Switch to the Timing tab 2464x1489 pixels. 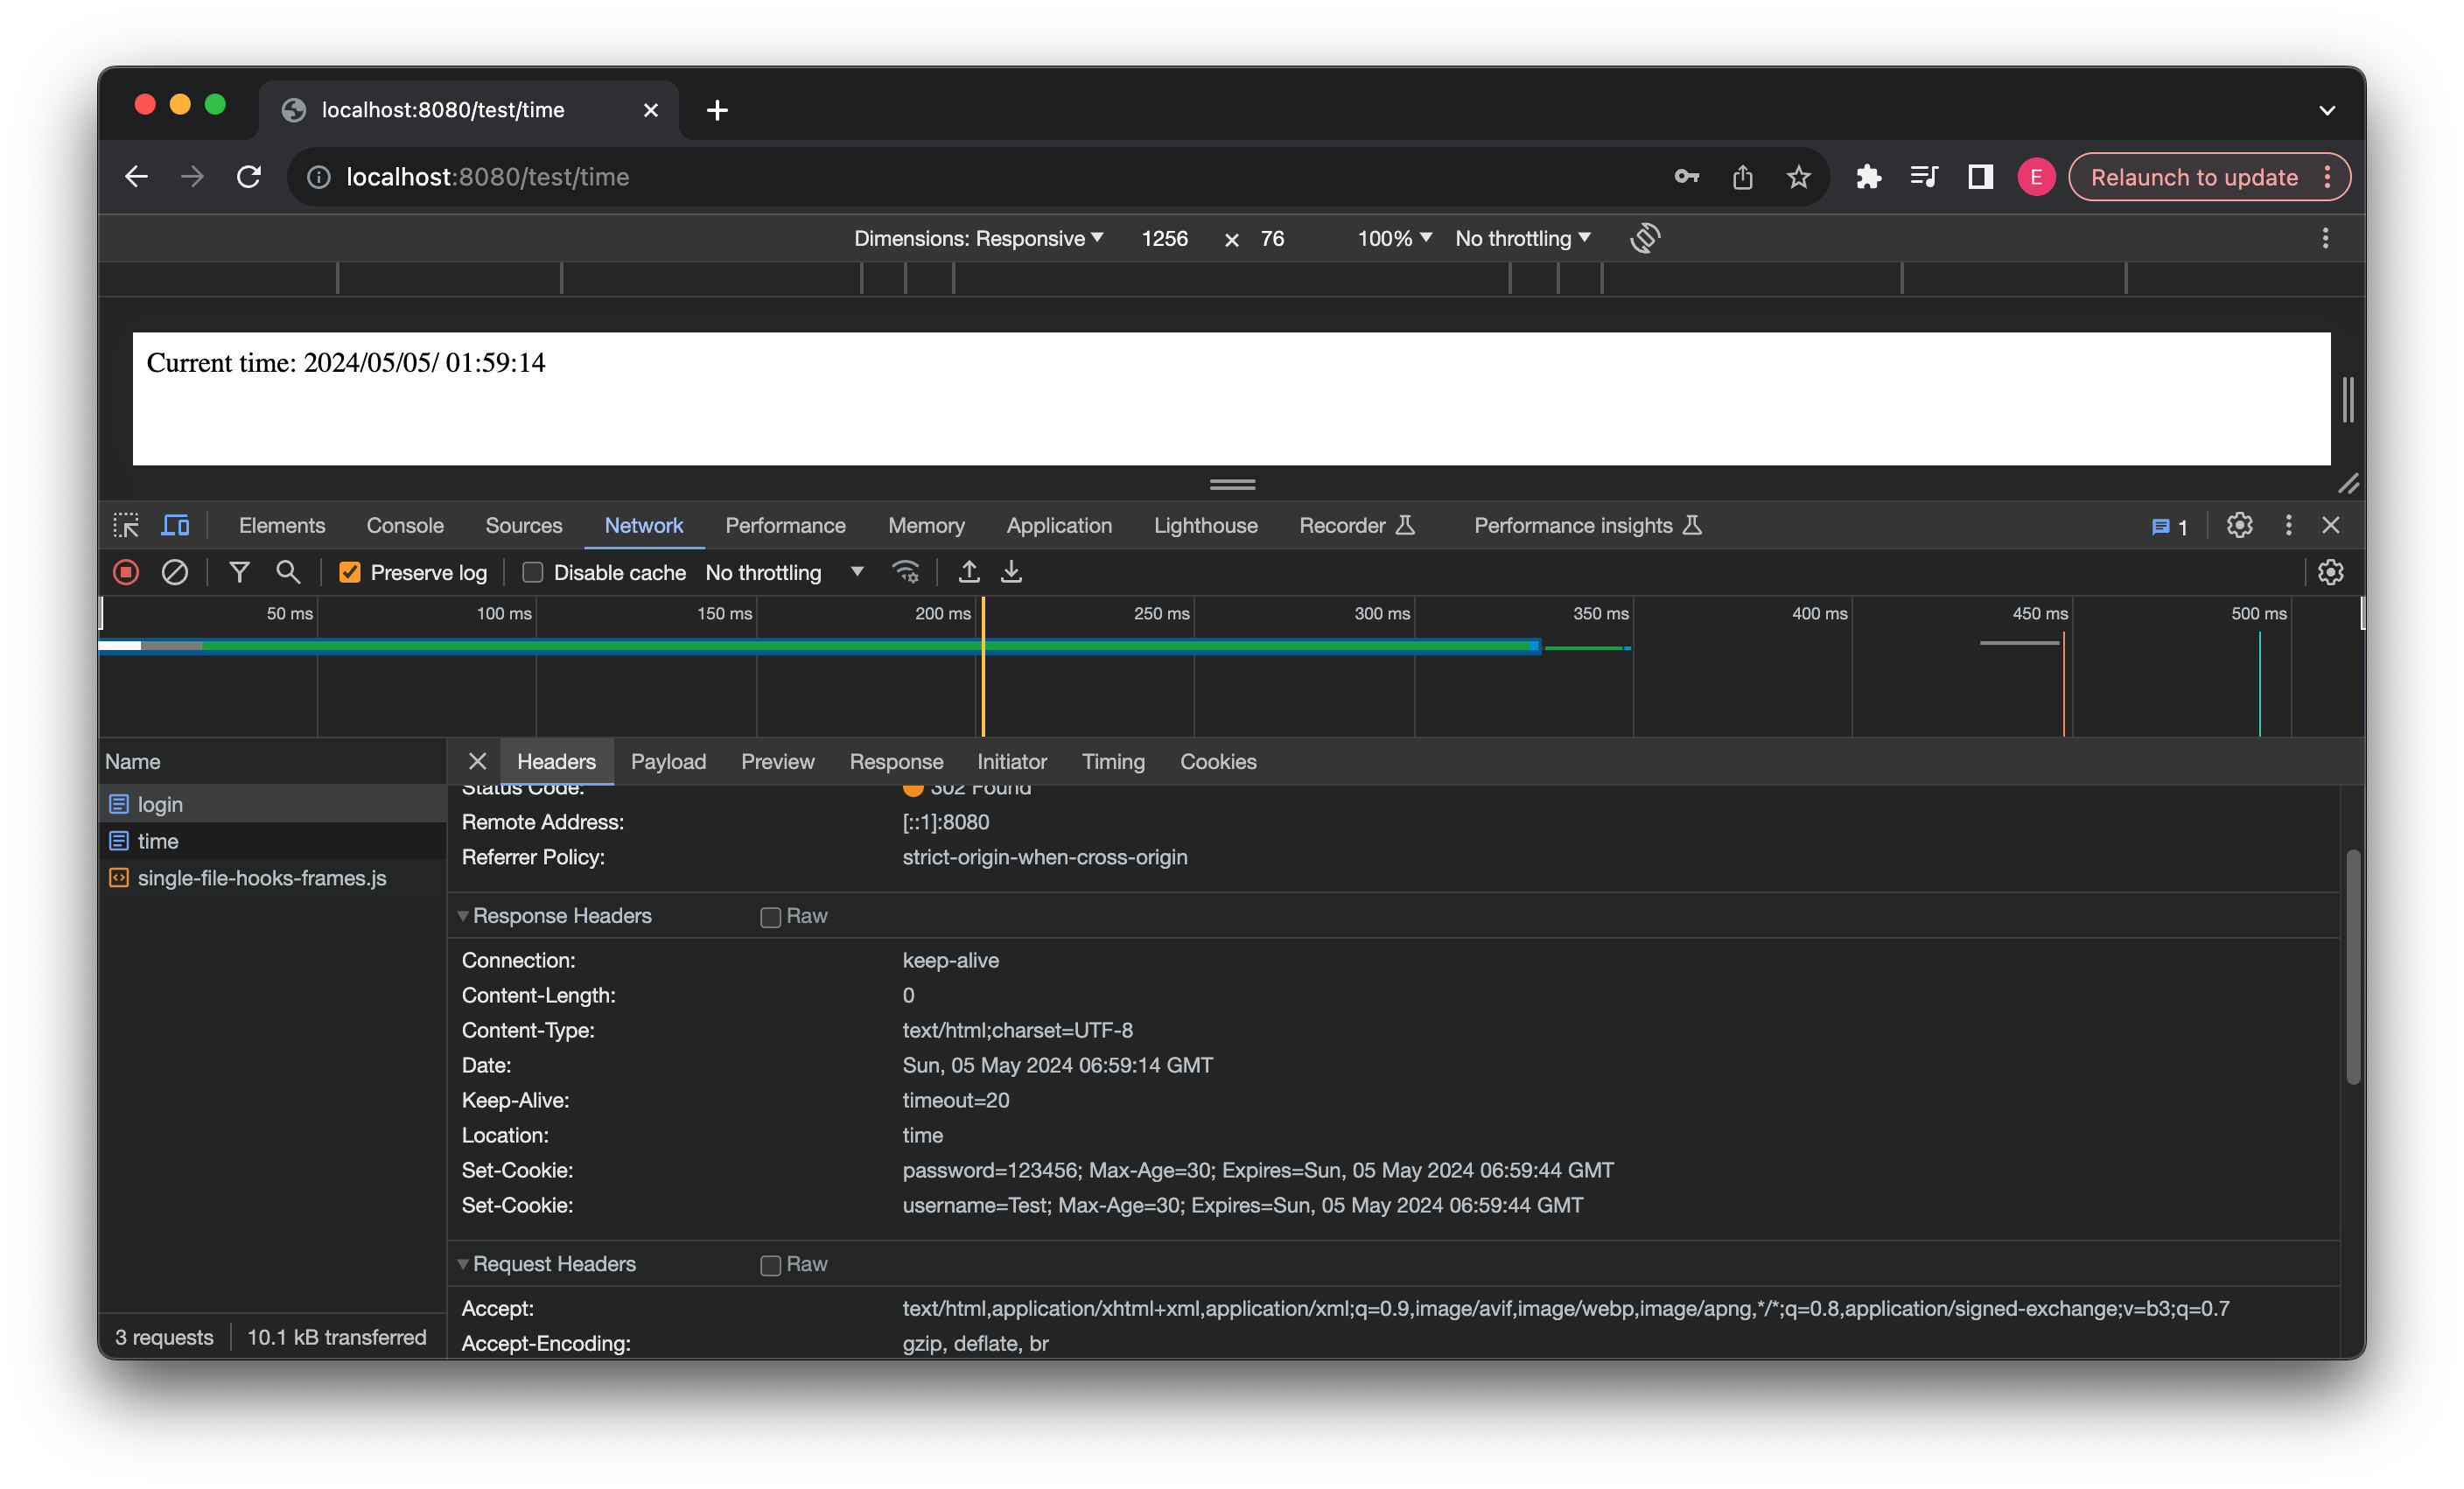point(1110,760)
